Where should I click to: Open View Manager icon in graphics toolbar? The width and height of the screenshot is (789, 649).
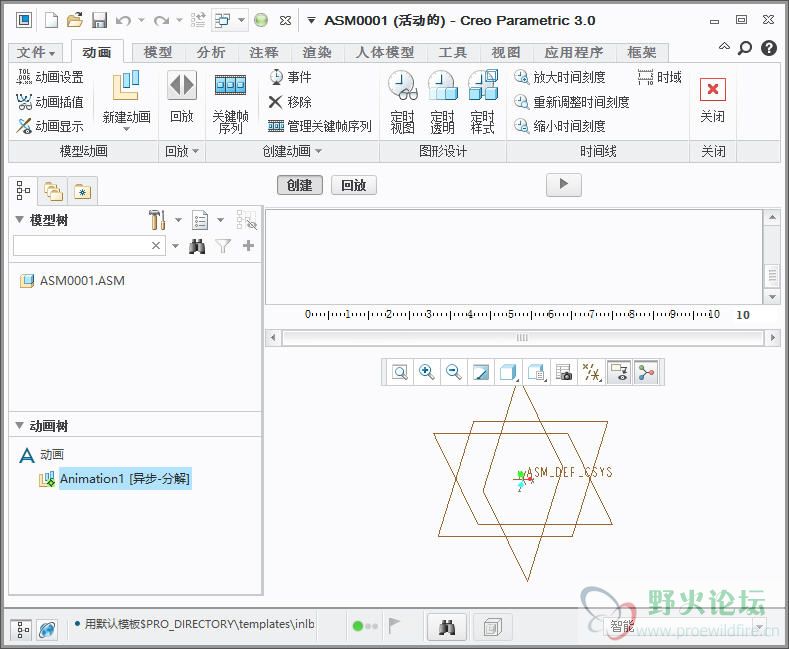click(x=564, y=373)
